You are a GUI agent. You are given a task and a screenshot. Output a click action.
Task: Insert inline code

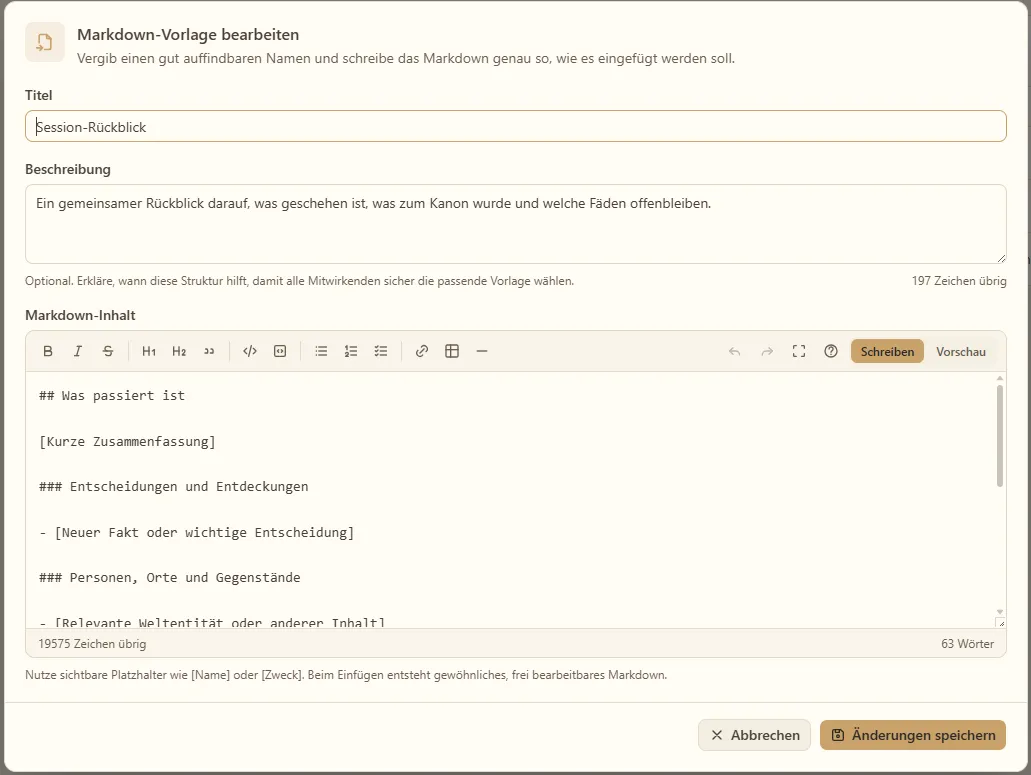click(x=250, y=351)
